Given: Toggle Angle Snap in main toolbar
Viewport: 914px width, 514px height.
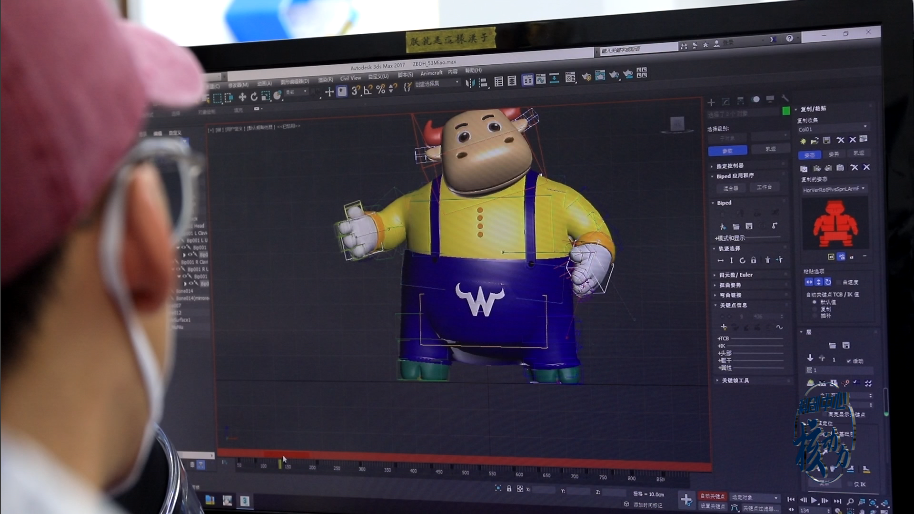Looking at the screenshot, I should 368,90.
